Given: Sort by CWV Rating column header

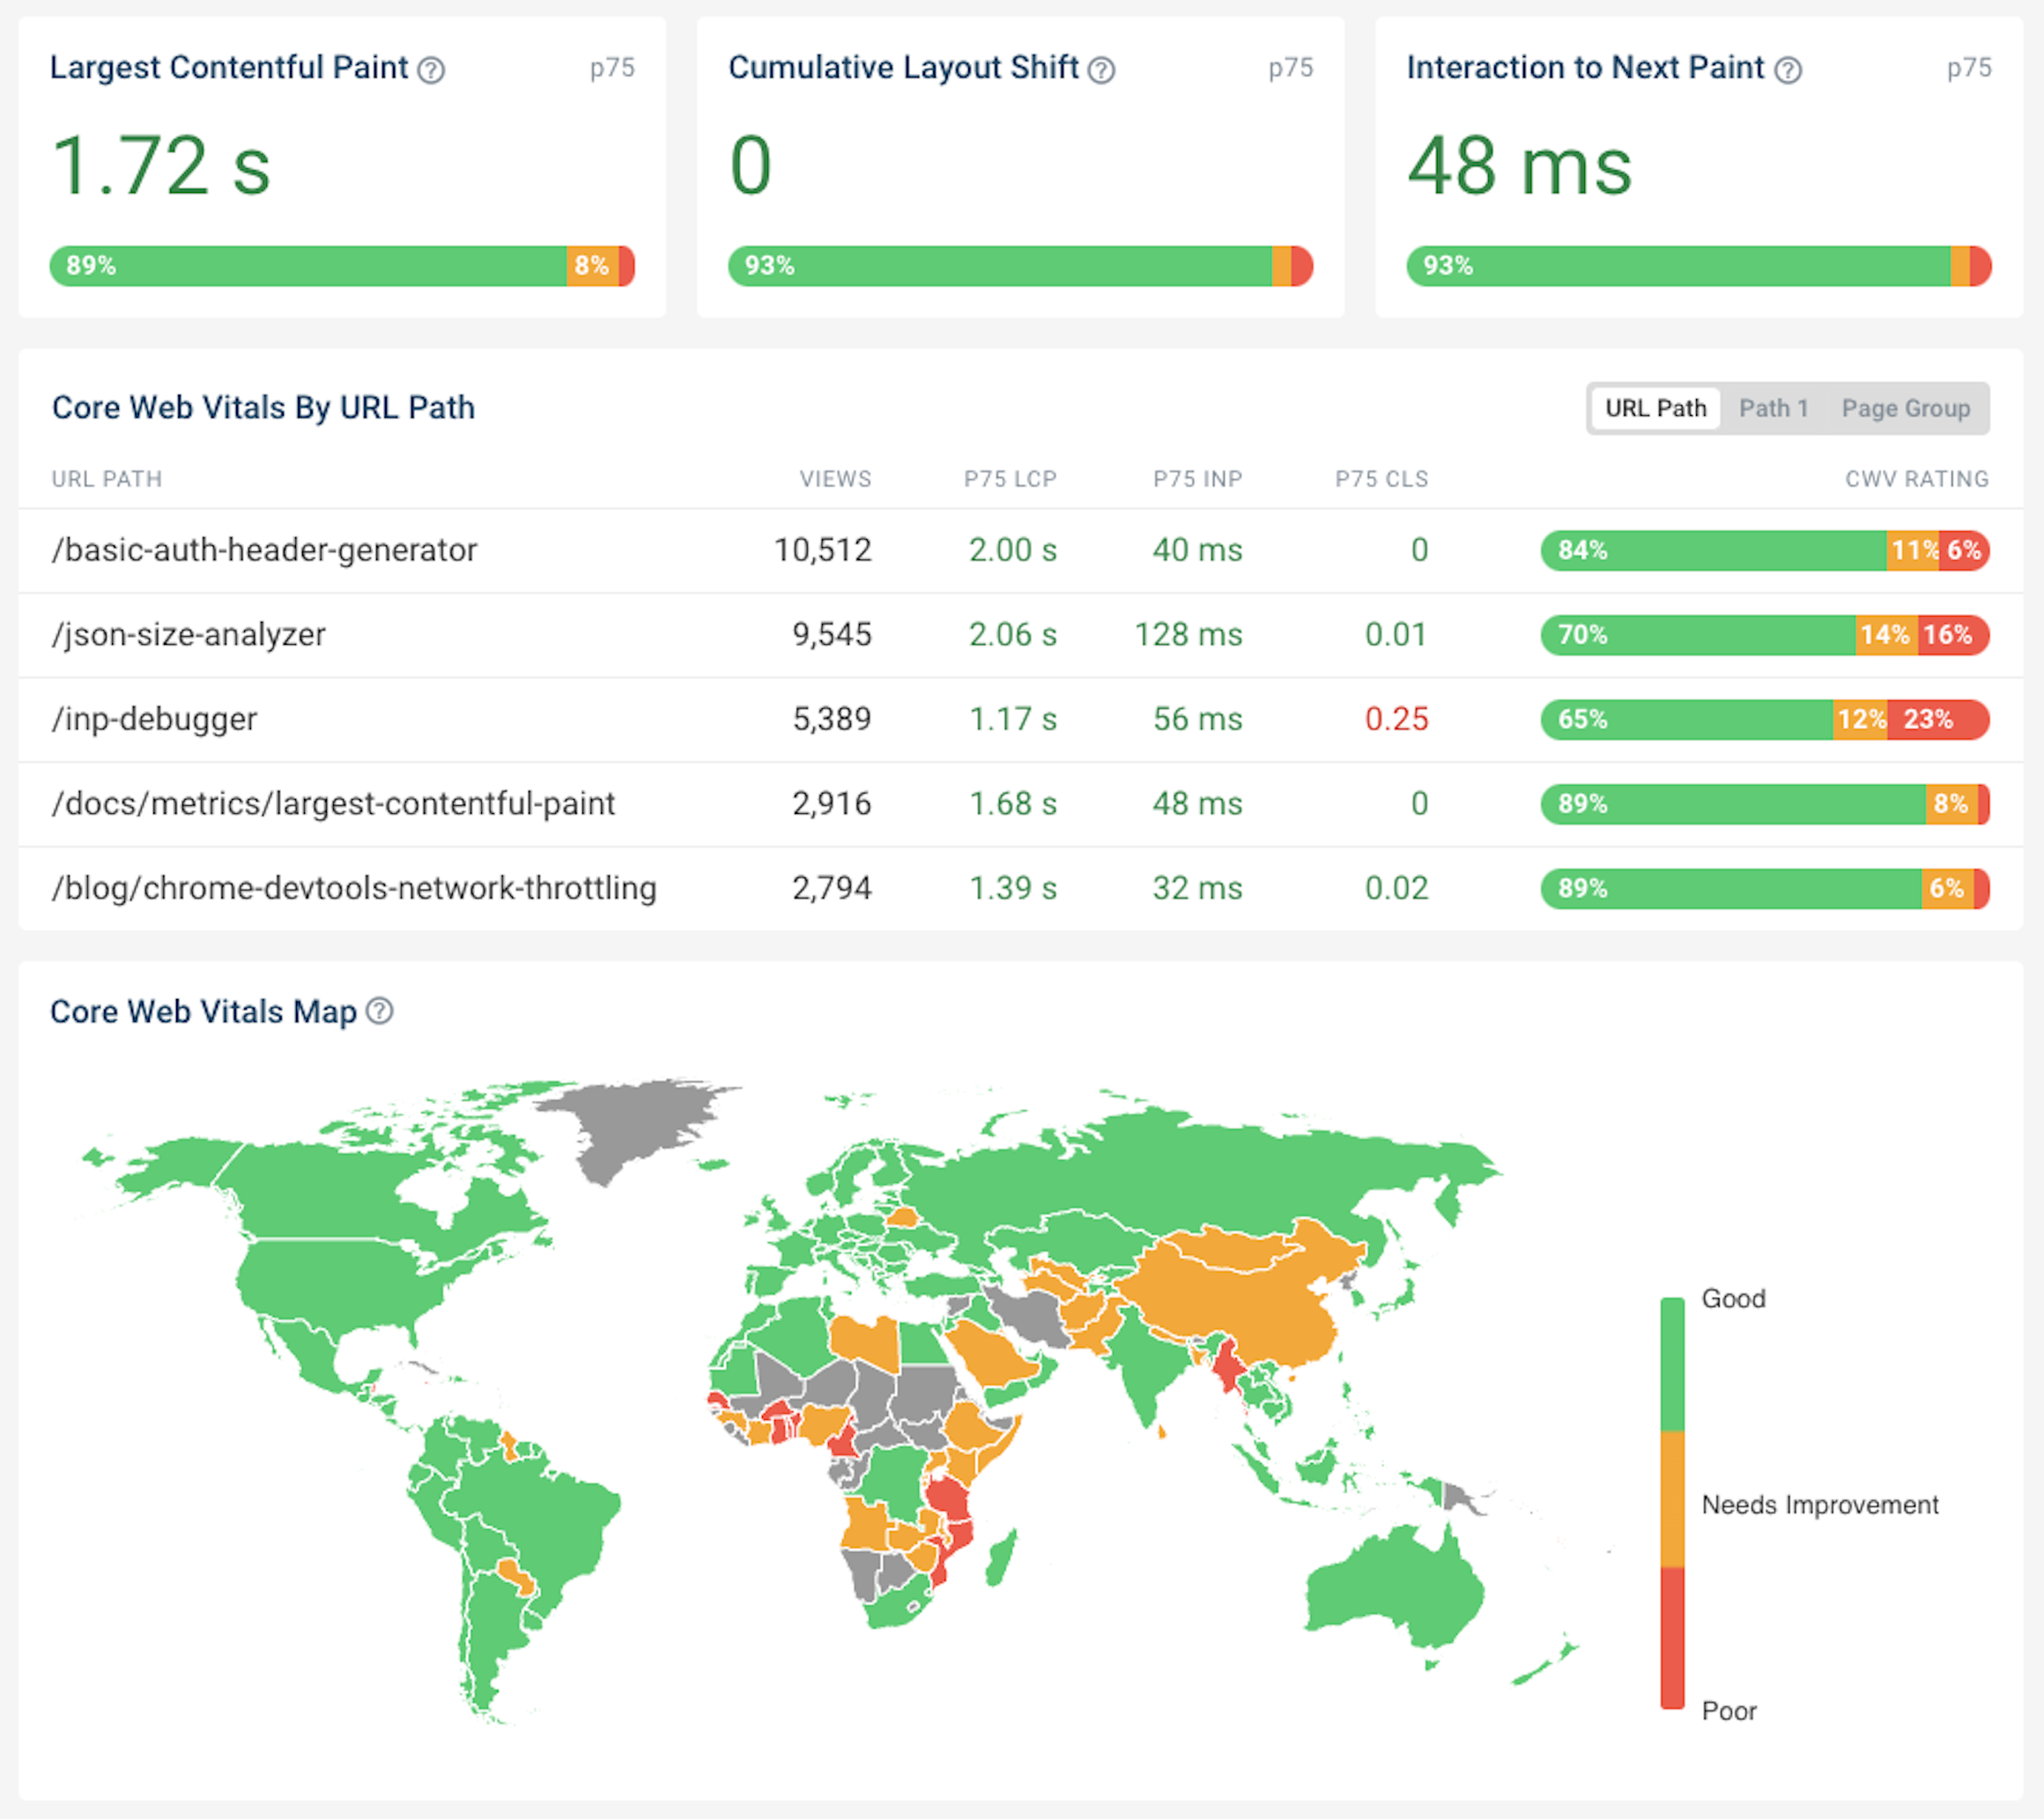Looking at the screenshot, I should tap(1917, 479).
